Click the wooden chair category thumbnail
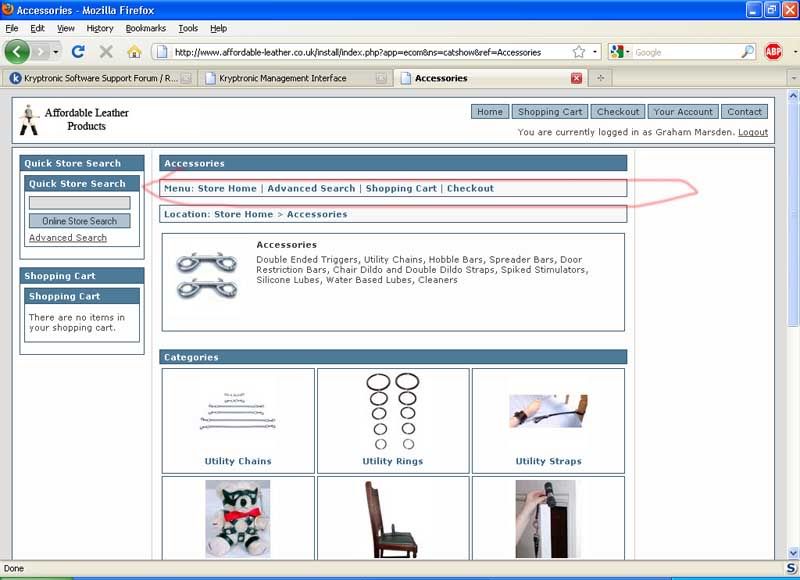The height and width of the screenshot is (580, 800). click(x=392, y=519)
